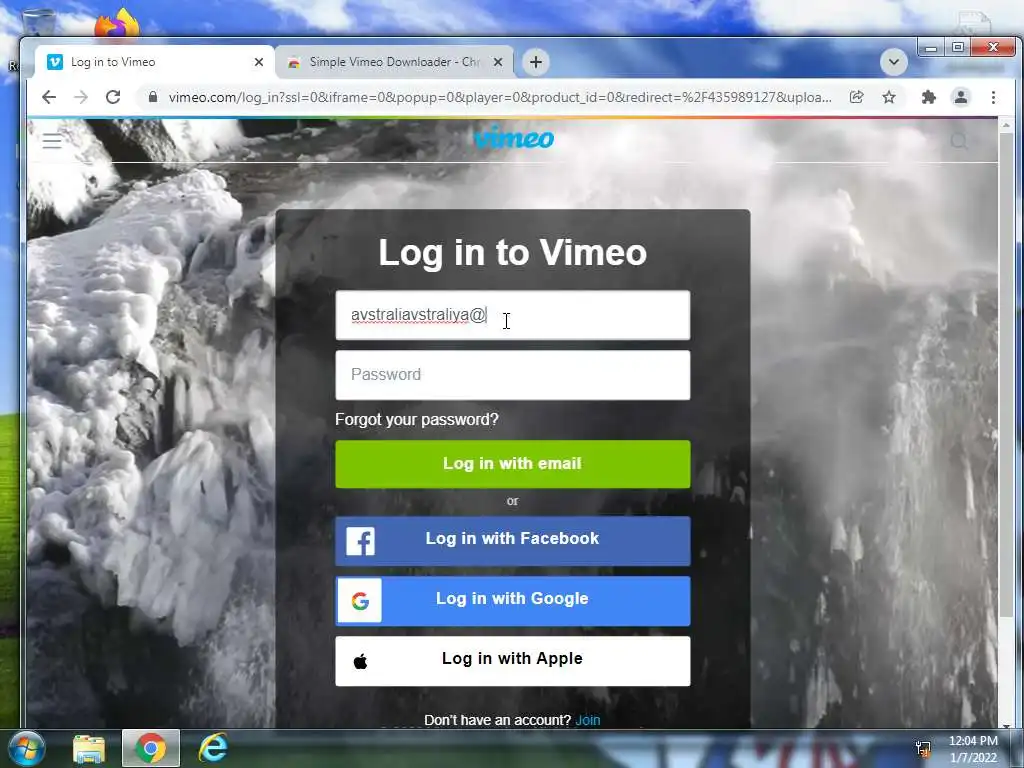Click Log in with Facebook button
The width and height of the screenshot is (1024, 768).
(x=513, y=541)
